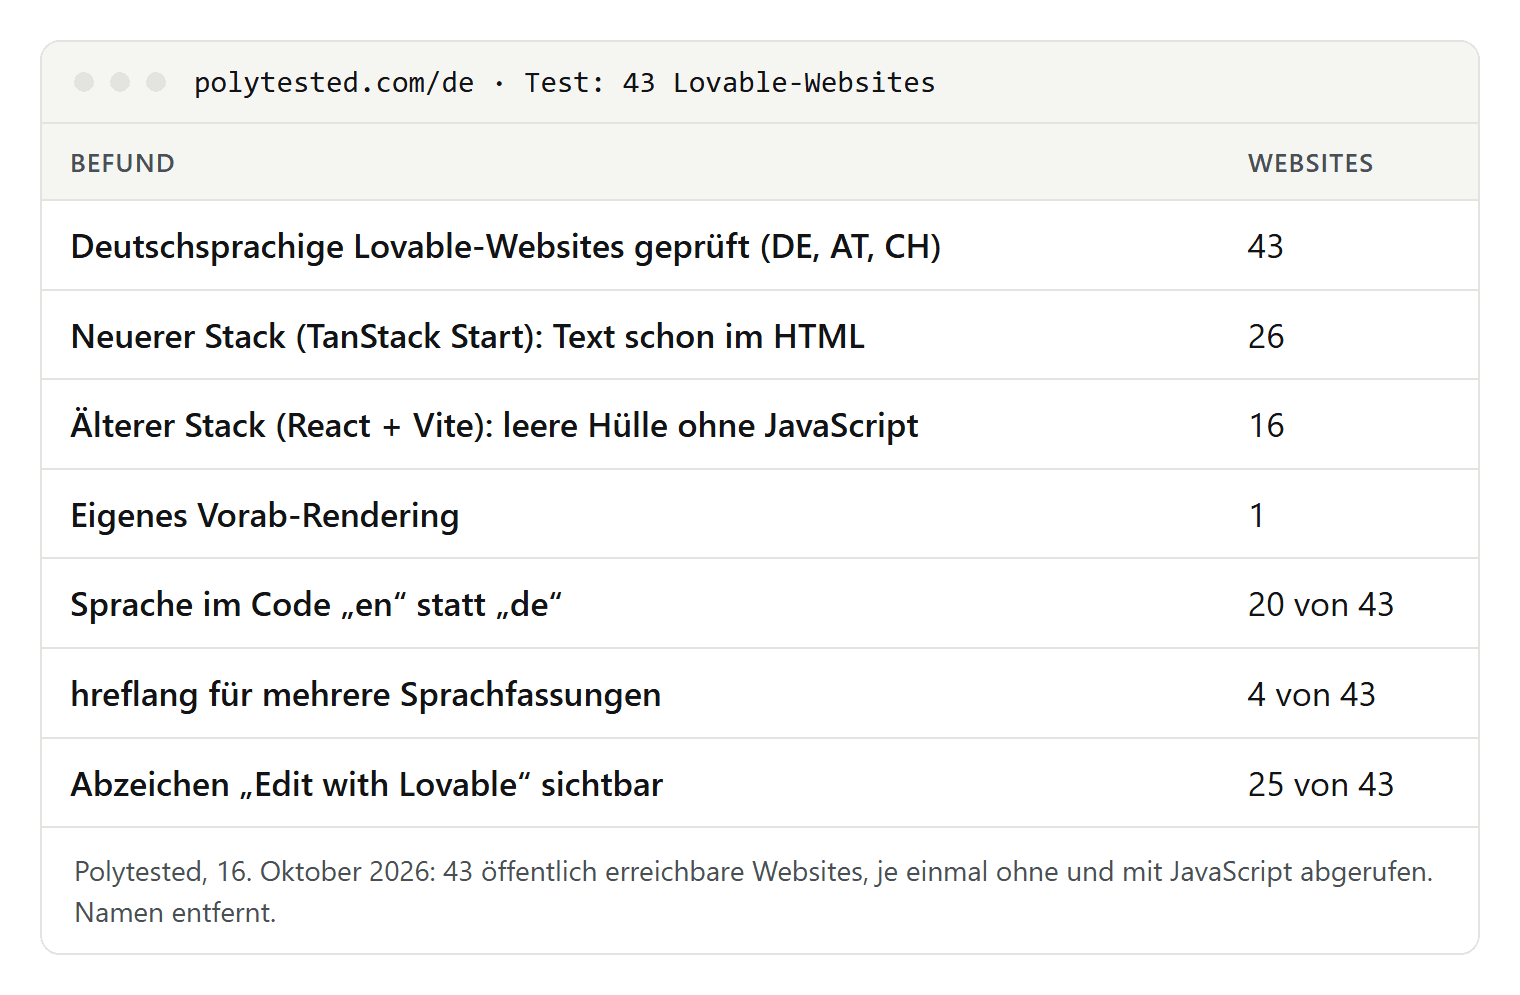The height and width of the screenshot is (995, 1520).
Task: Click the third gray window dot
Action: pos(156,82)
